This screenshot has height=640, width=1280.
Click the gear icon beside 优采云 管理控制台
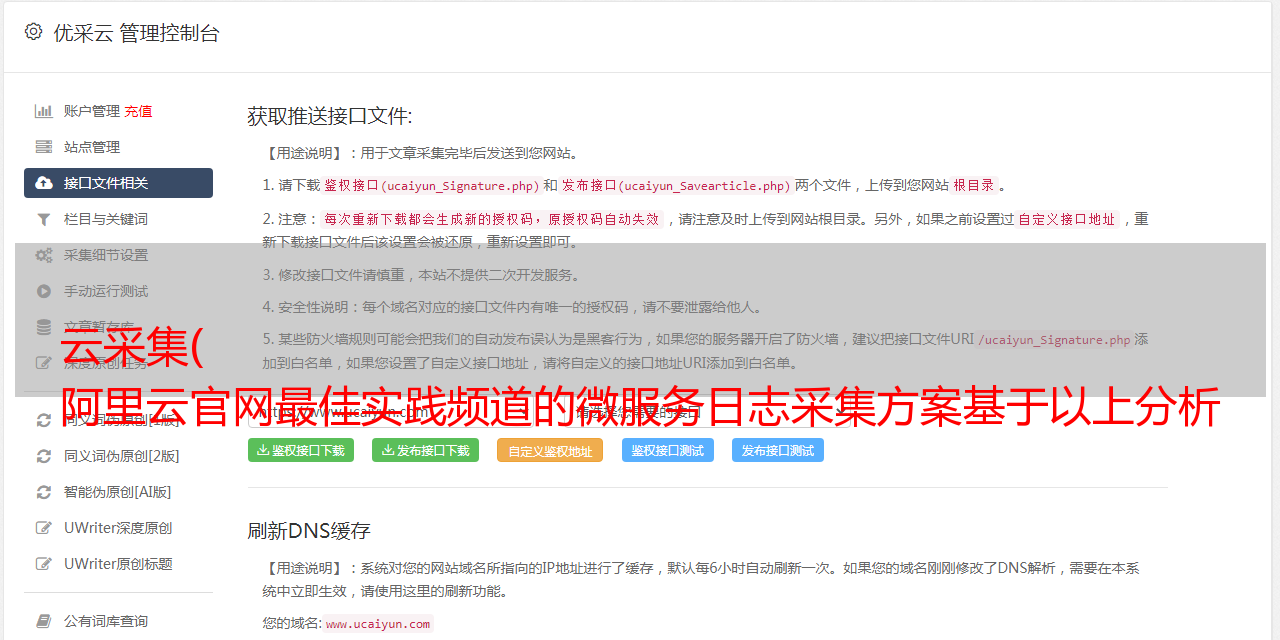pyautogui.click(x=34, y=32)
